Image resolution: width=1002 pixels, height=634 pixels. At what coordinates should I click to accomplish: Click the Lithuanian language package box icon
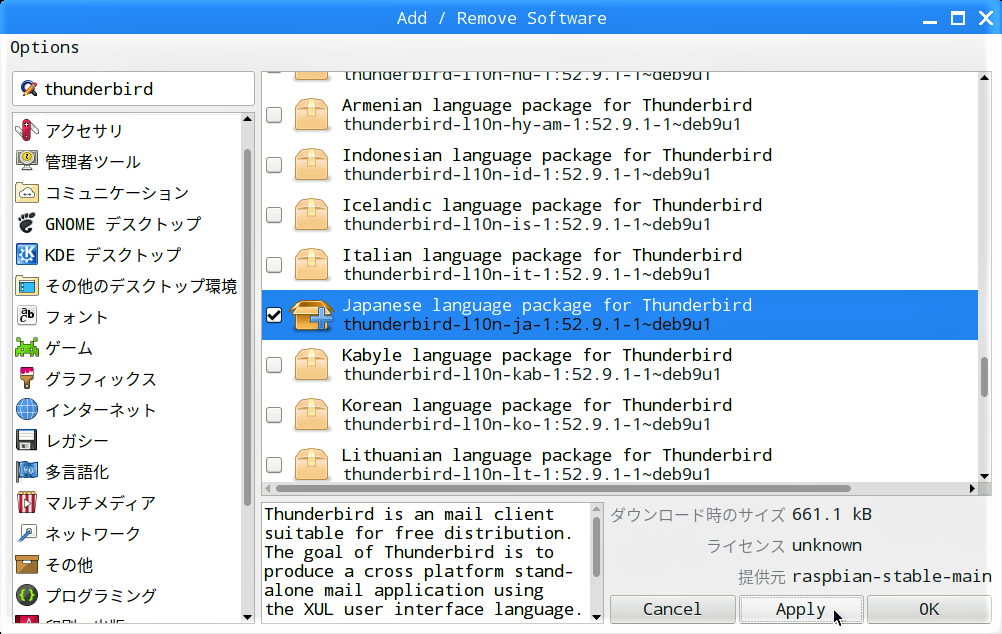[x=311, y=464]
